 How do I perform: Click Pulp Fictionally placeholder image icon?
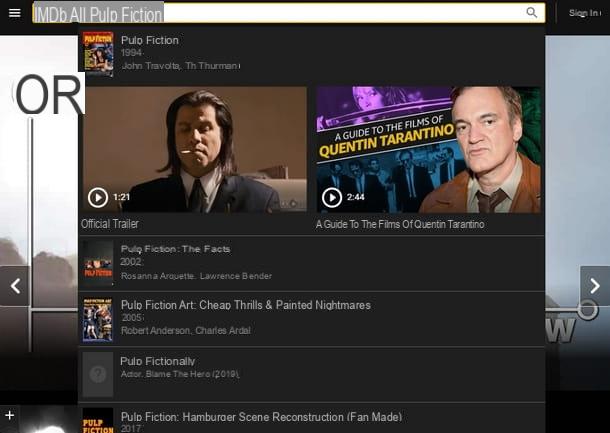point(98,375)
